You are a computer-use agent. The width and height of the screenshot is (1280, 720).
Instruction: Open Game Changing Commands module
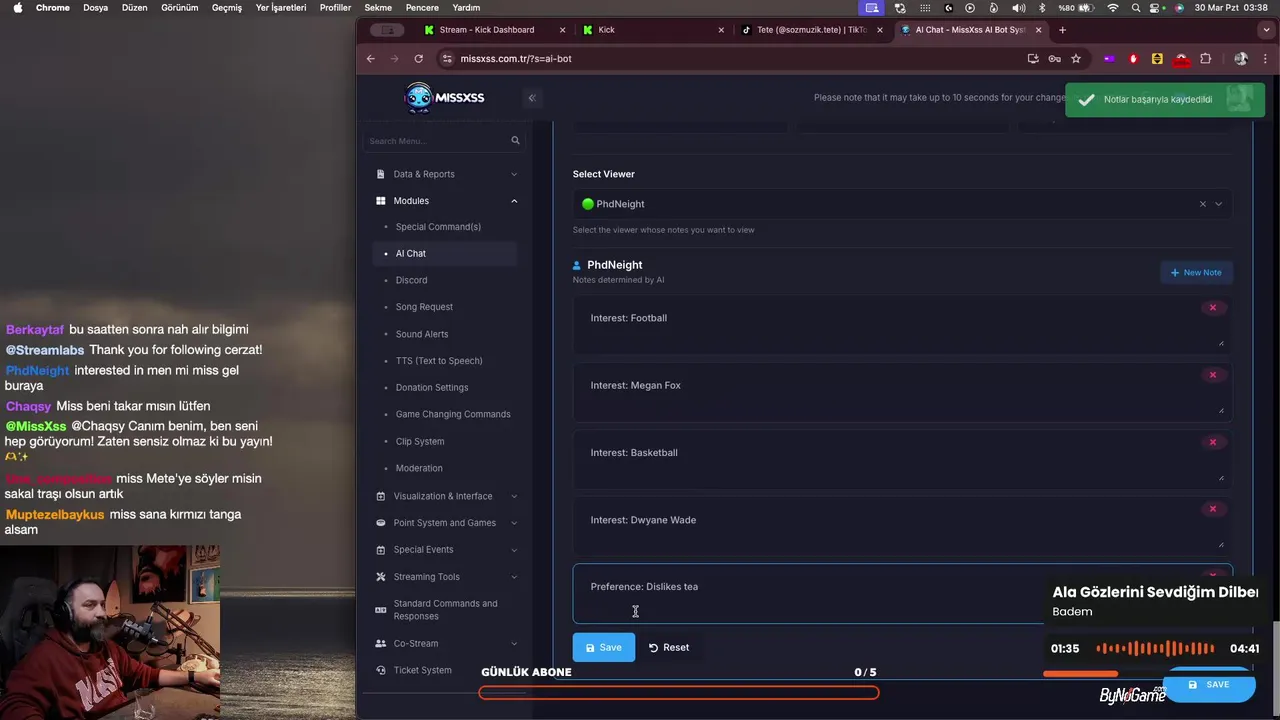453,414
